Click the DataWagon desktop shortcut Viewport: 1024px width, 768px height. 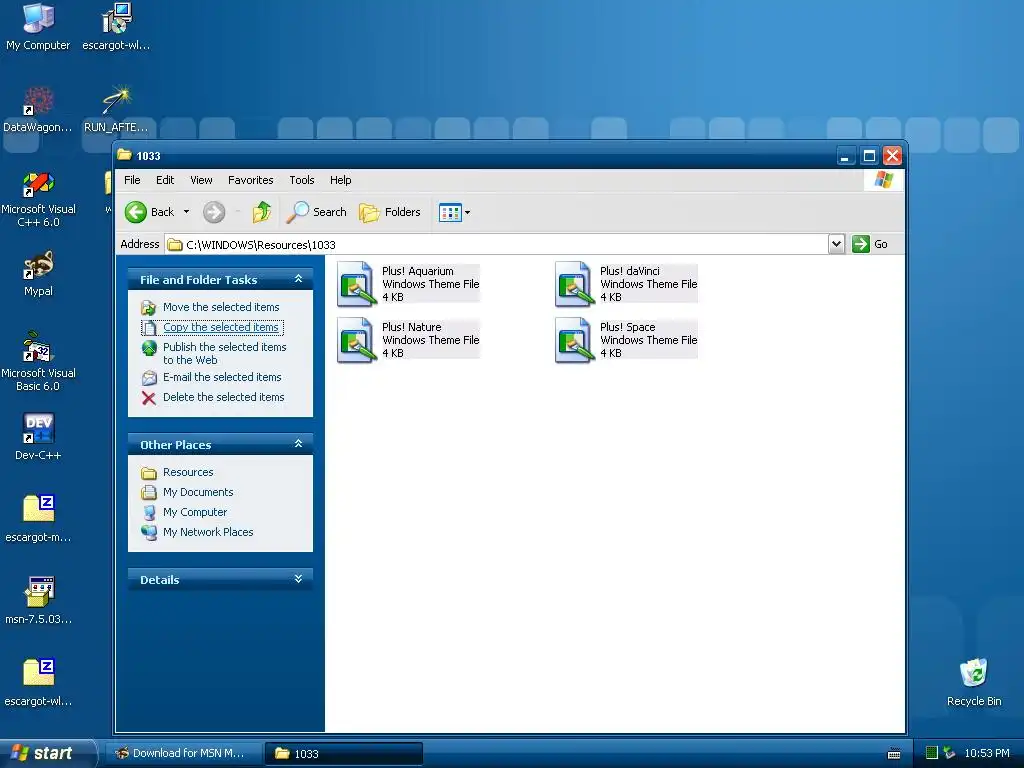pos(38,109)
